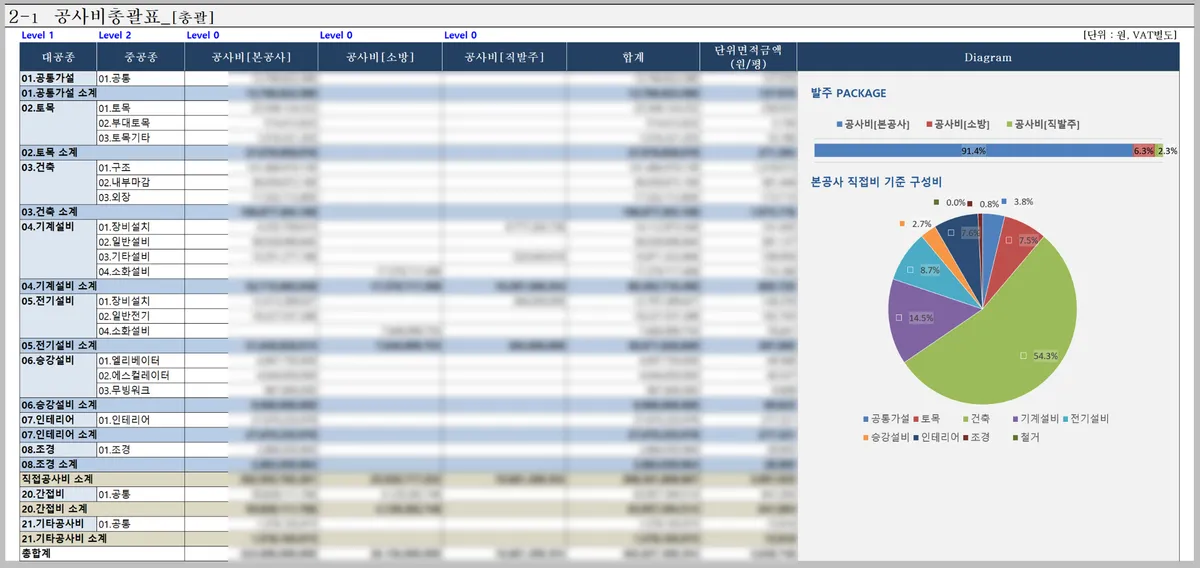
Task: Click the 3.8% pie data label
Action: coord(1023,201)
